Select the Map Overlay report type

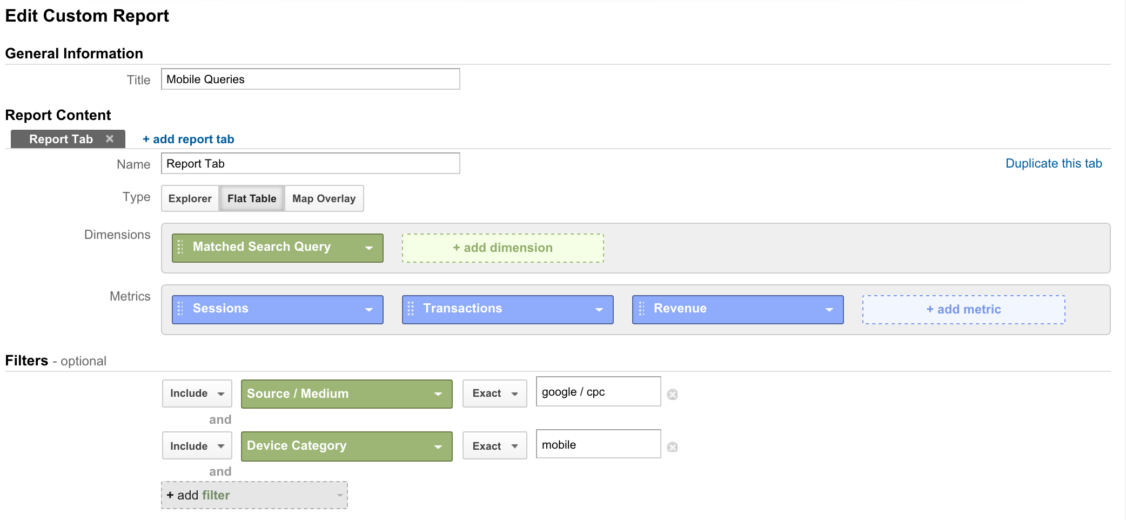(x=324, y=199)
